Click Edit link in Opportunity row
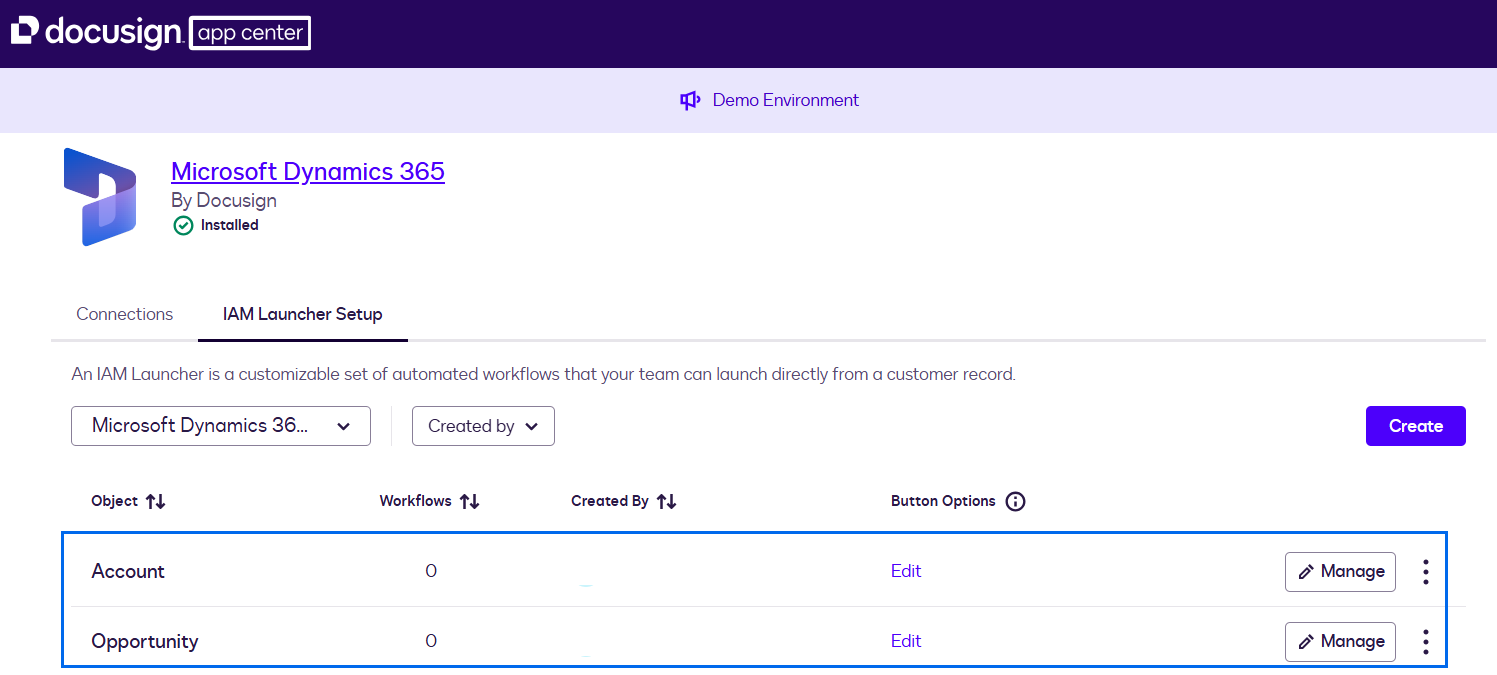This screenshot has height=675, width=1497. [906, 641]
